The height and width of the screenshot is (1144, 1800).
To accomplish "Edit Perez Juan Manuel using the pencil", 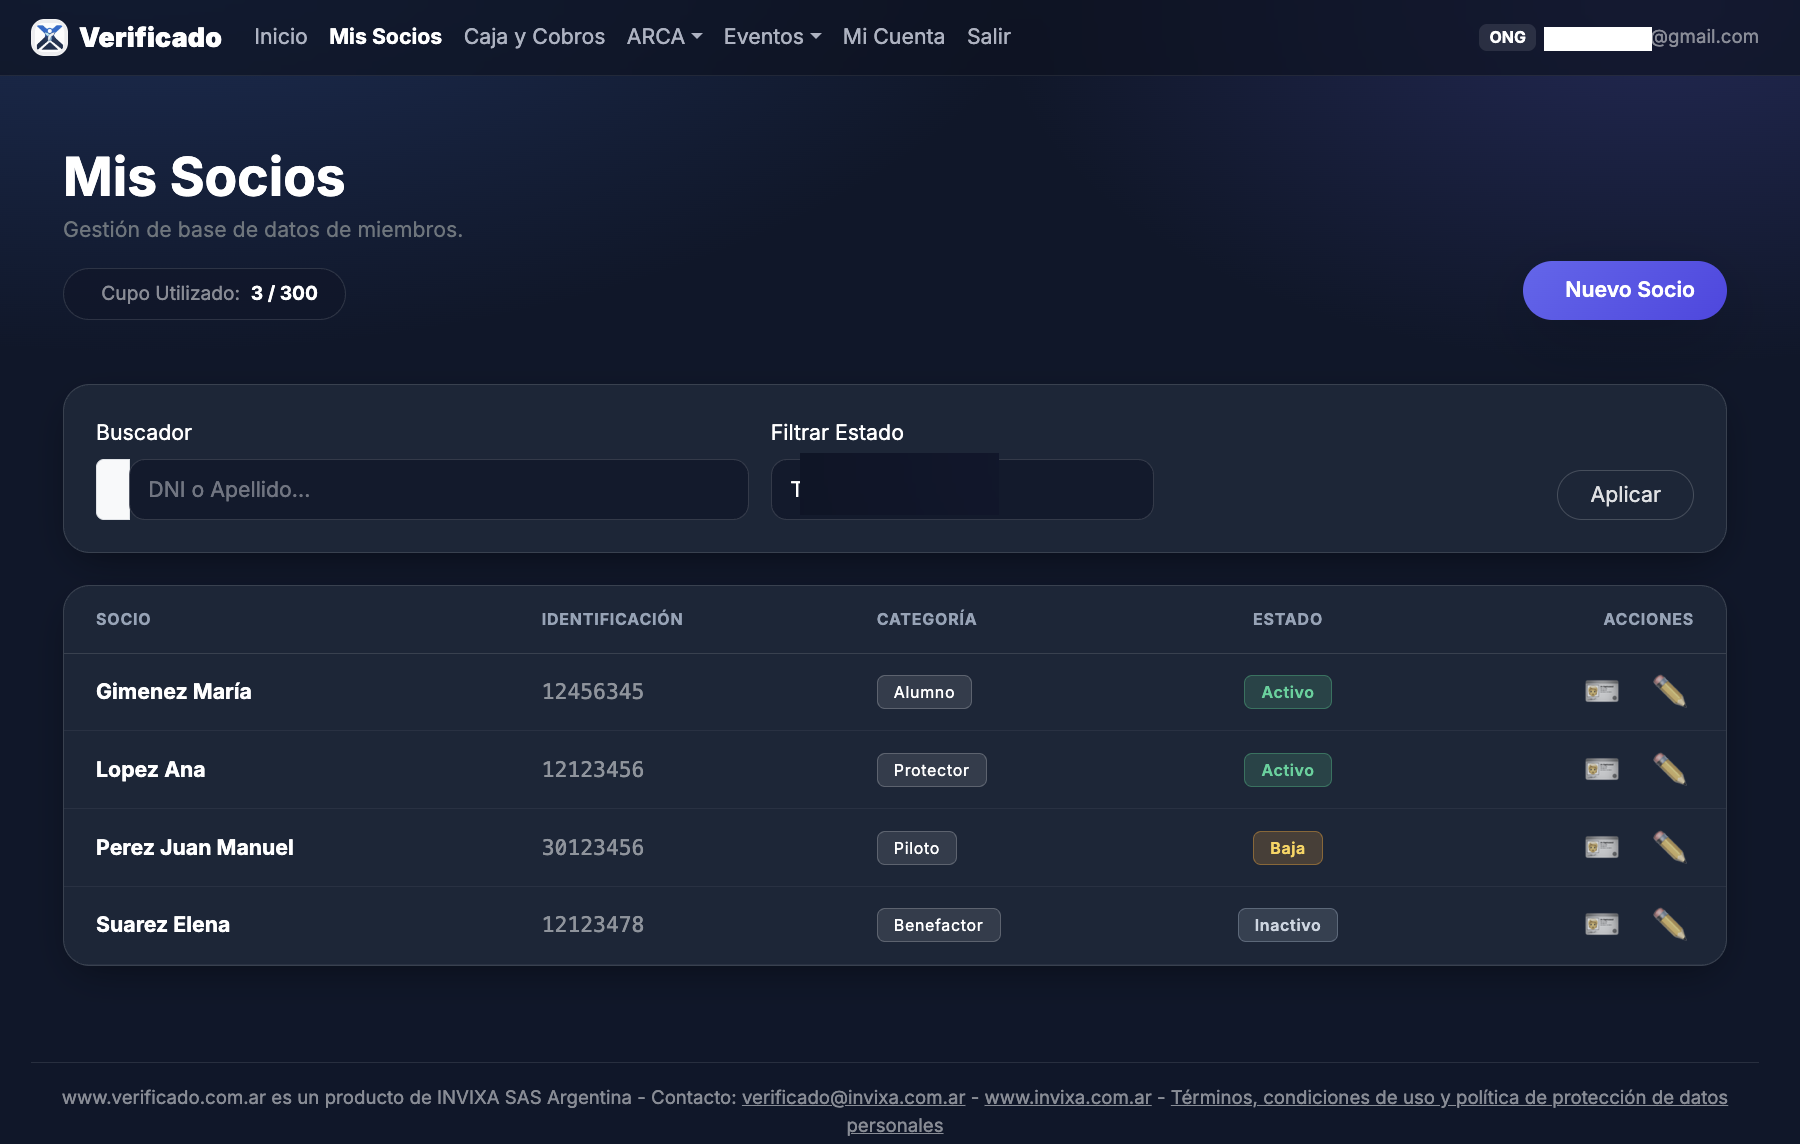I will pyautogui.click(x=1669, y=847).
